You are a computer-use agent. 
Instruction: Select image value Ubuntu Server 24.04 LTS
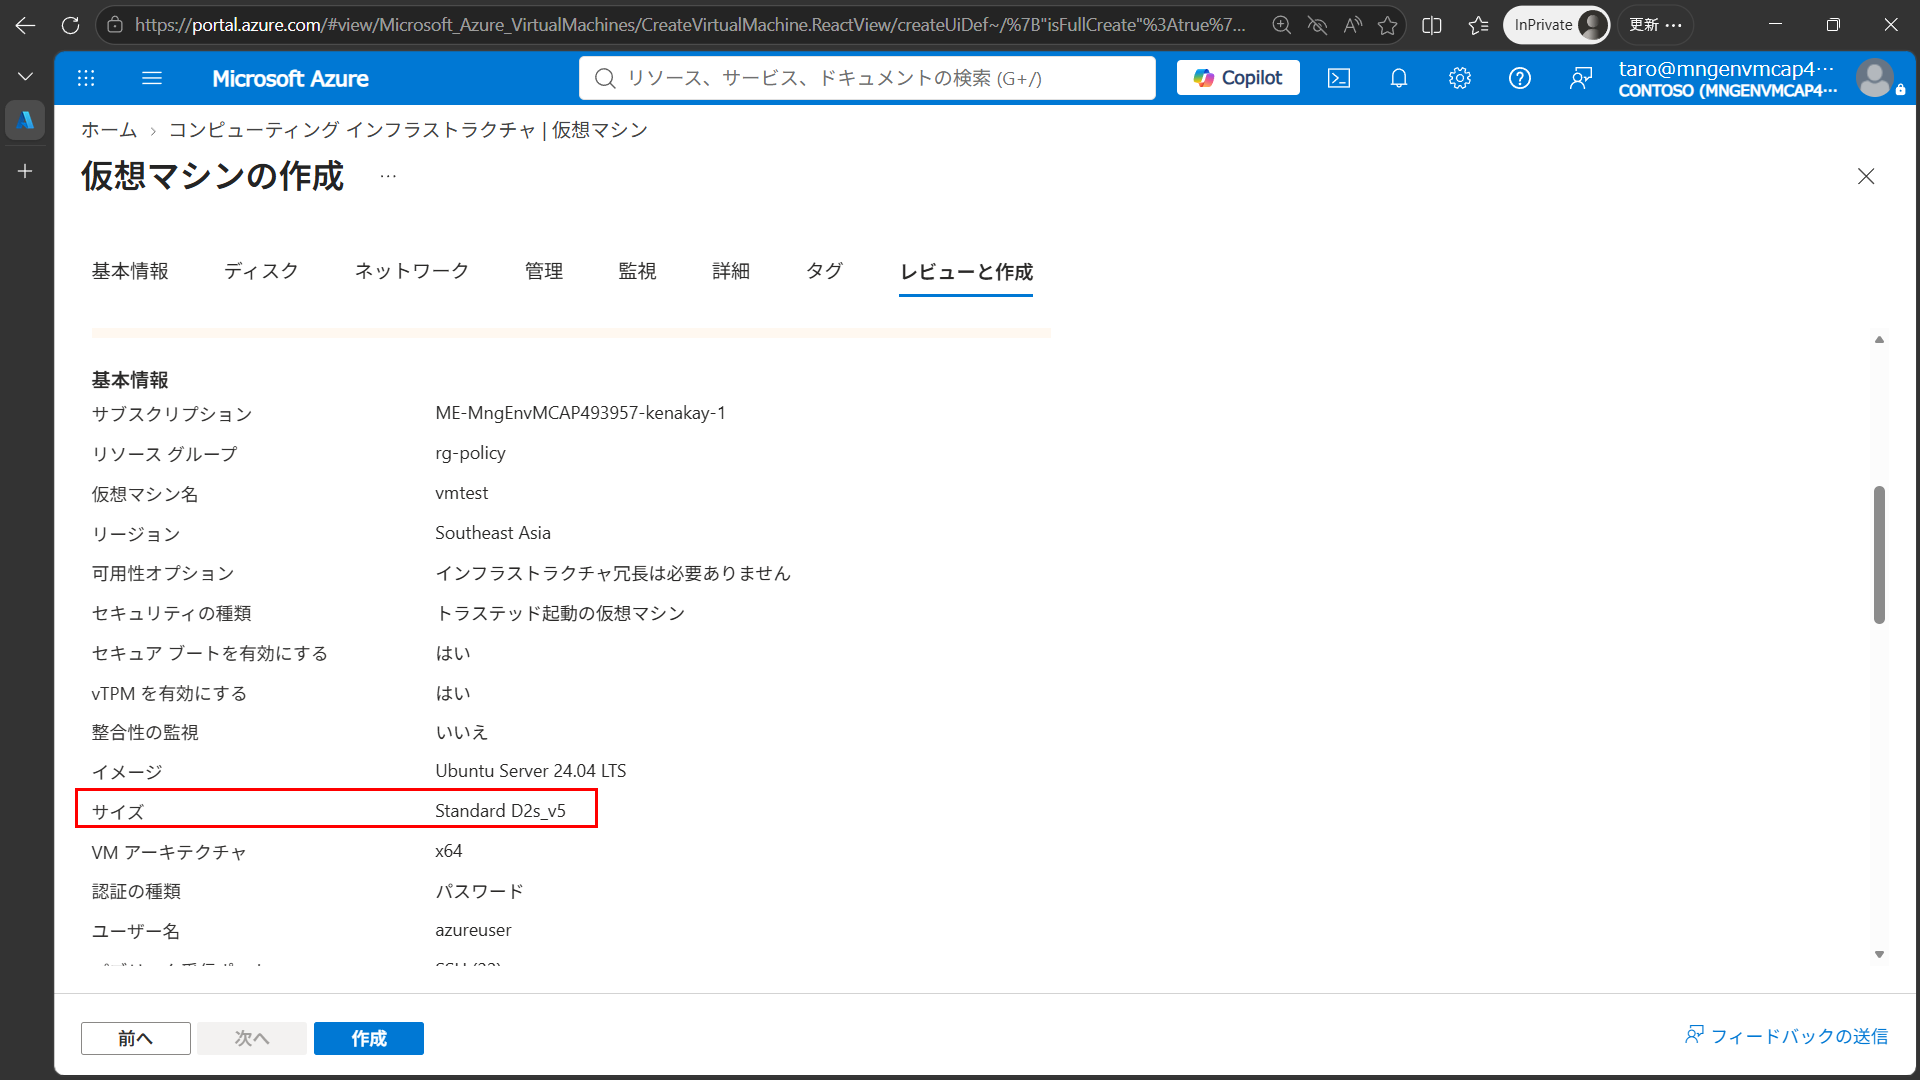click(x=531, y=771)
